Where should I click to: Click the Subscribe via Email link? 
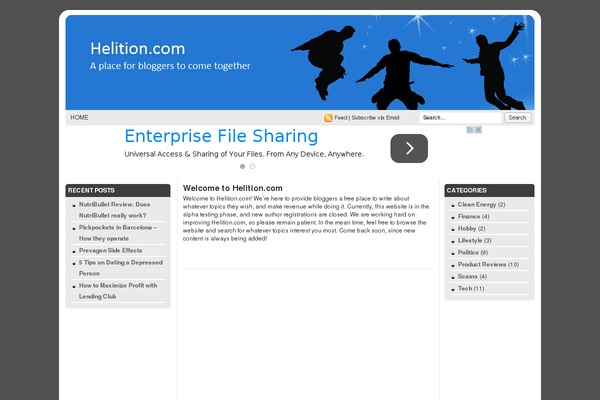375,118
